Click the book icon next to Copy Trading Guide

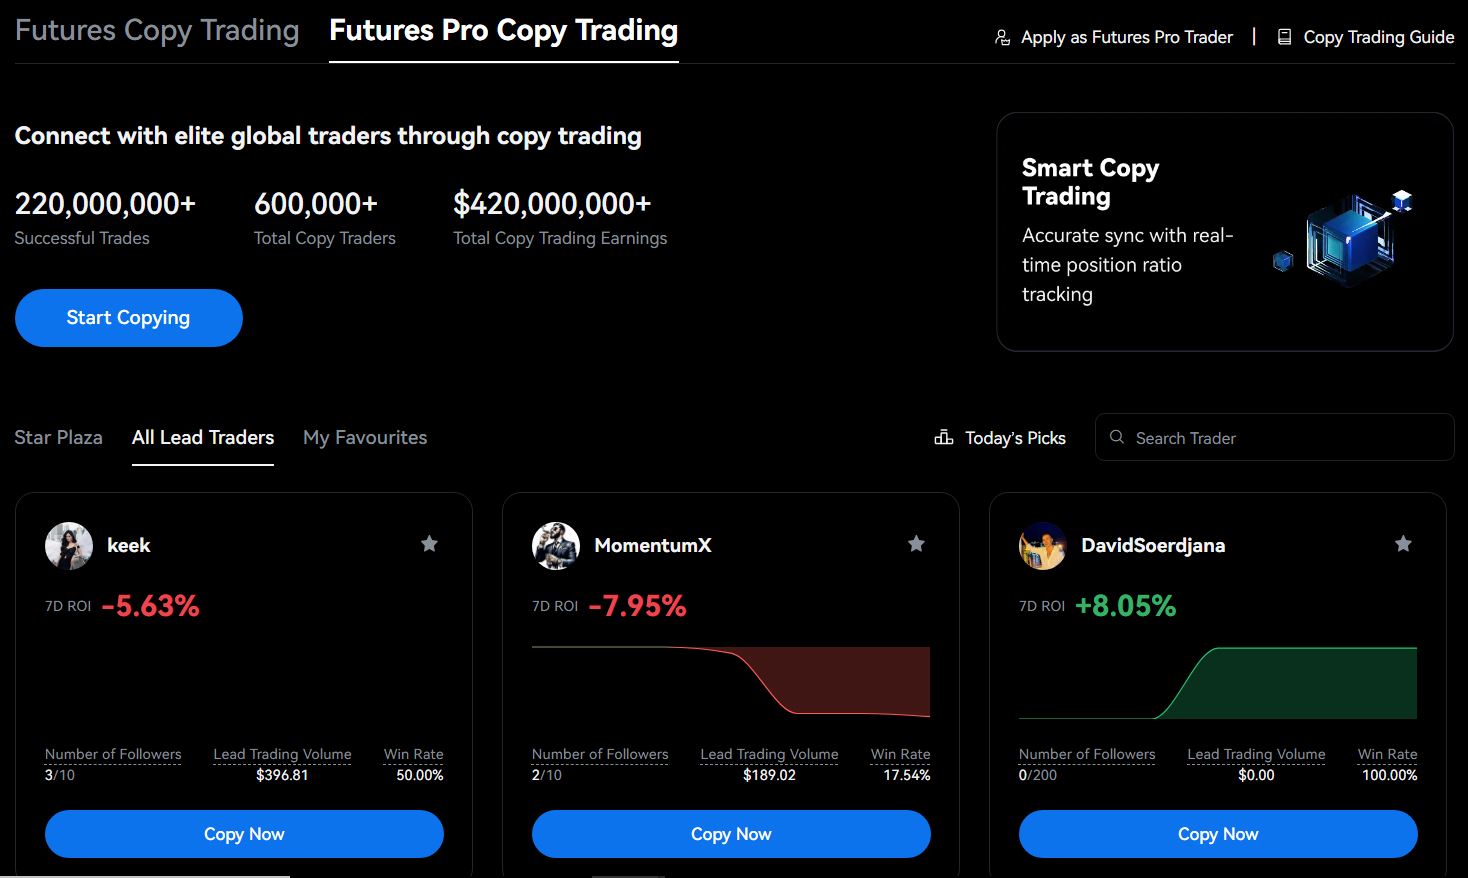coord(1281,36)
